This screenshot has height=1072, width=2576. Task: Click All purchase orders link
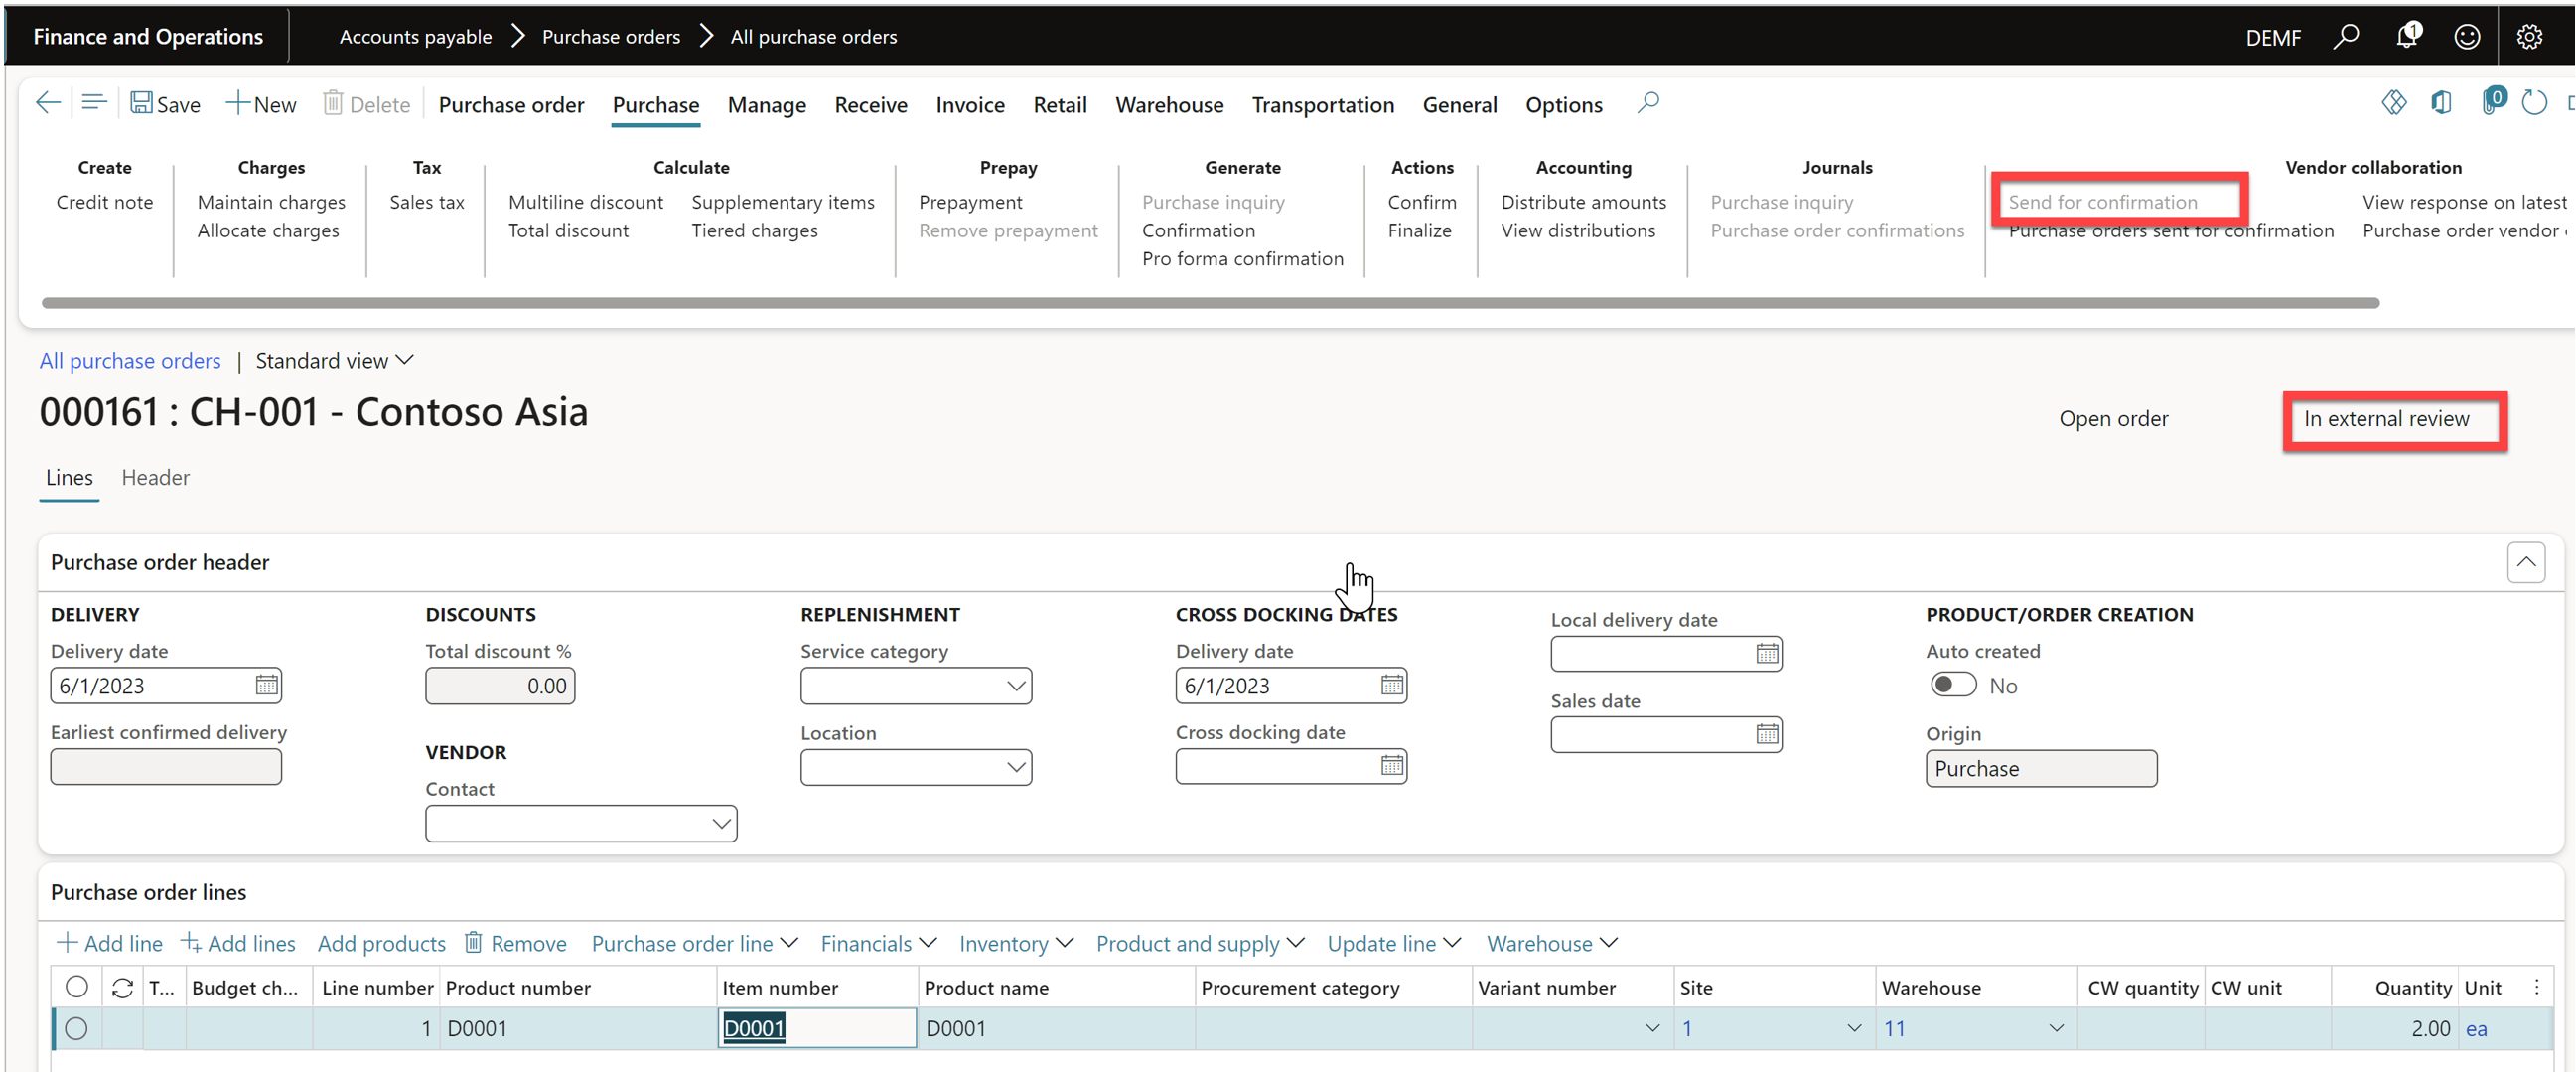[x=130, y=360]
